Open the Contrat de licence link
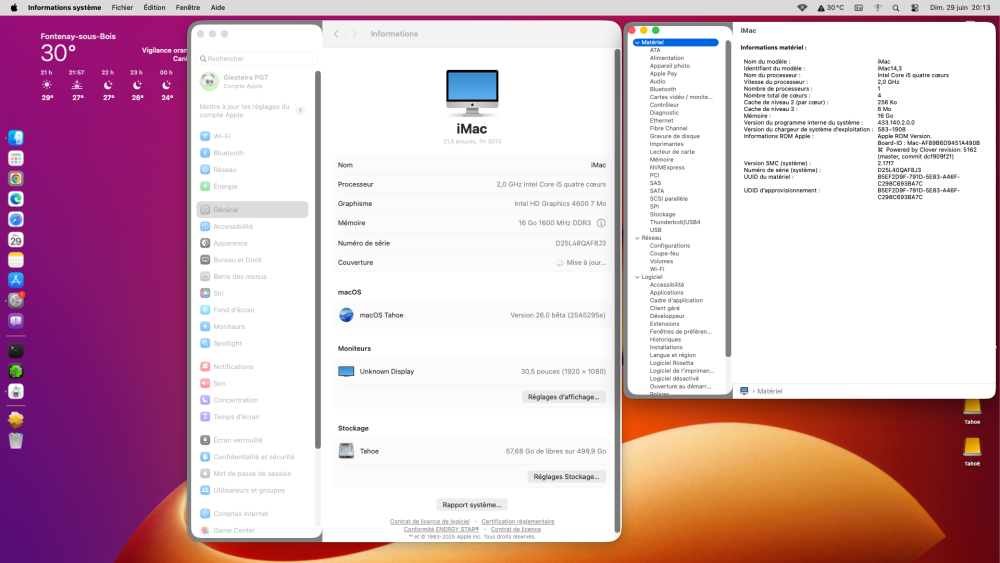 (516, 529)
